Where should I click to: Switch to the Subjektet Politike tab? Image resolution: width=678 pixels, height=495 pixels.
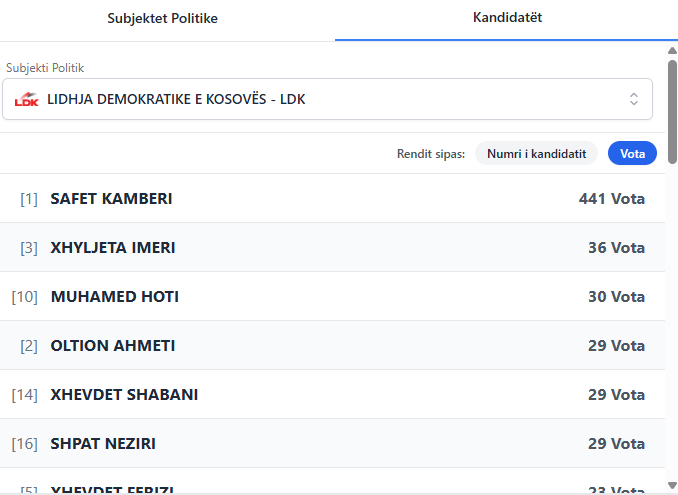click(x=167, y=19)
